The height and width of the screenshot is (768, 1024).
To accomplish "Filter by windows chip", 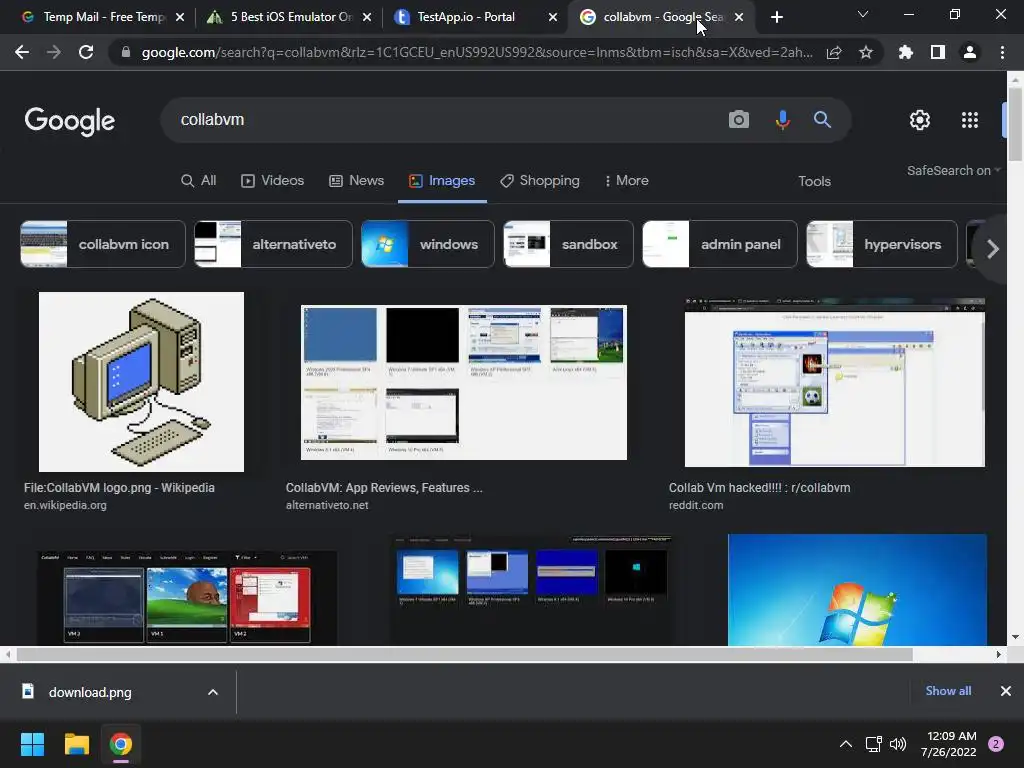I will coord(428,244).
